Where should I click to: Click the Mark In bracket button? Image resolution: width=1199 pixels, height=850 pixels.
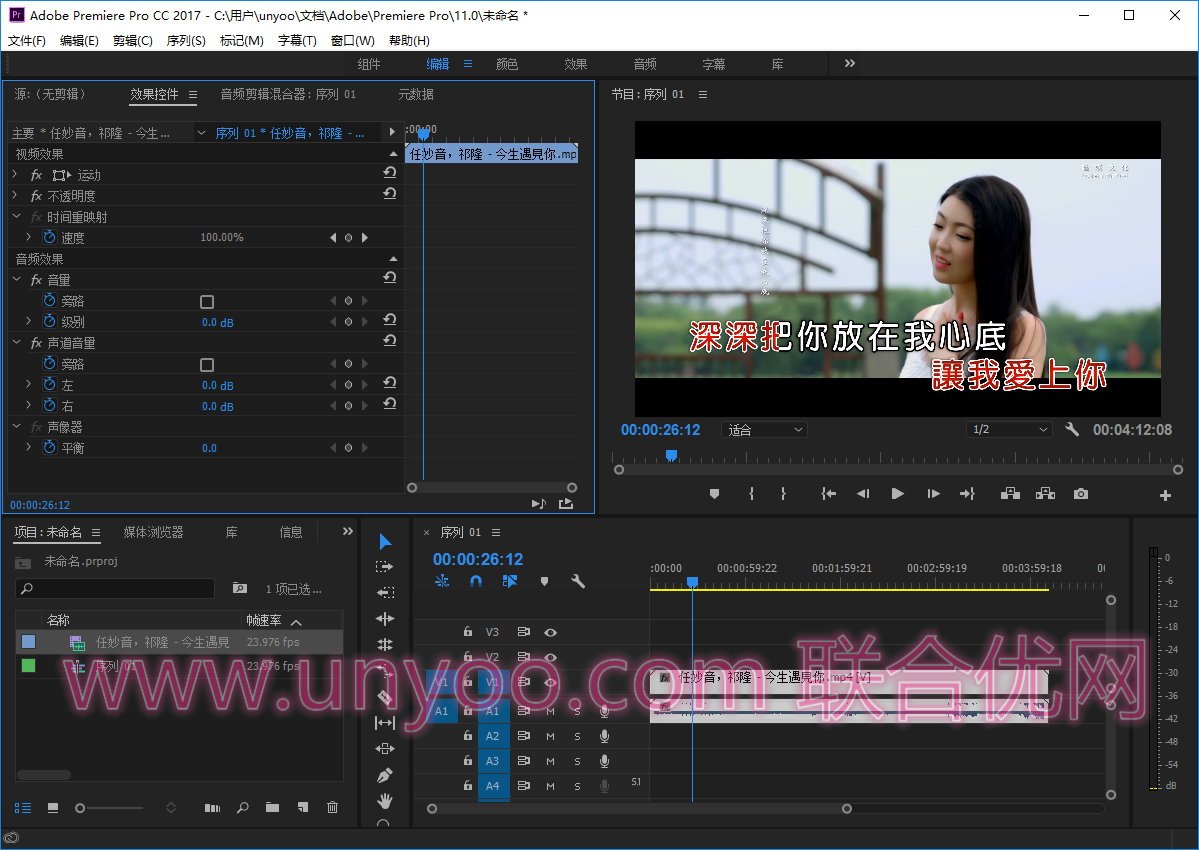[752, 494]
